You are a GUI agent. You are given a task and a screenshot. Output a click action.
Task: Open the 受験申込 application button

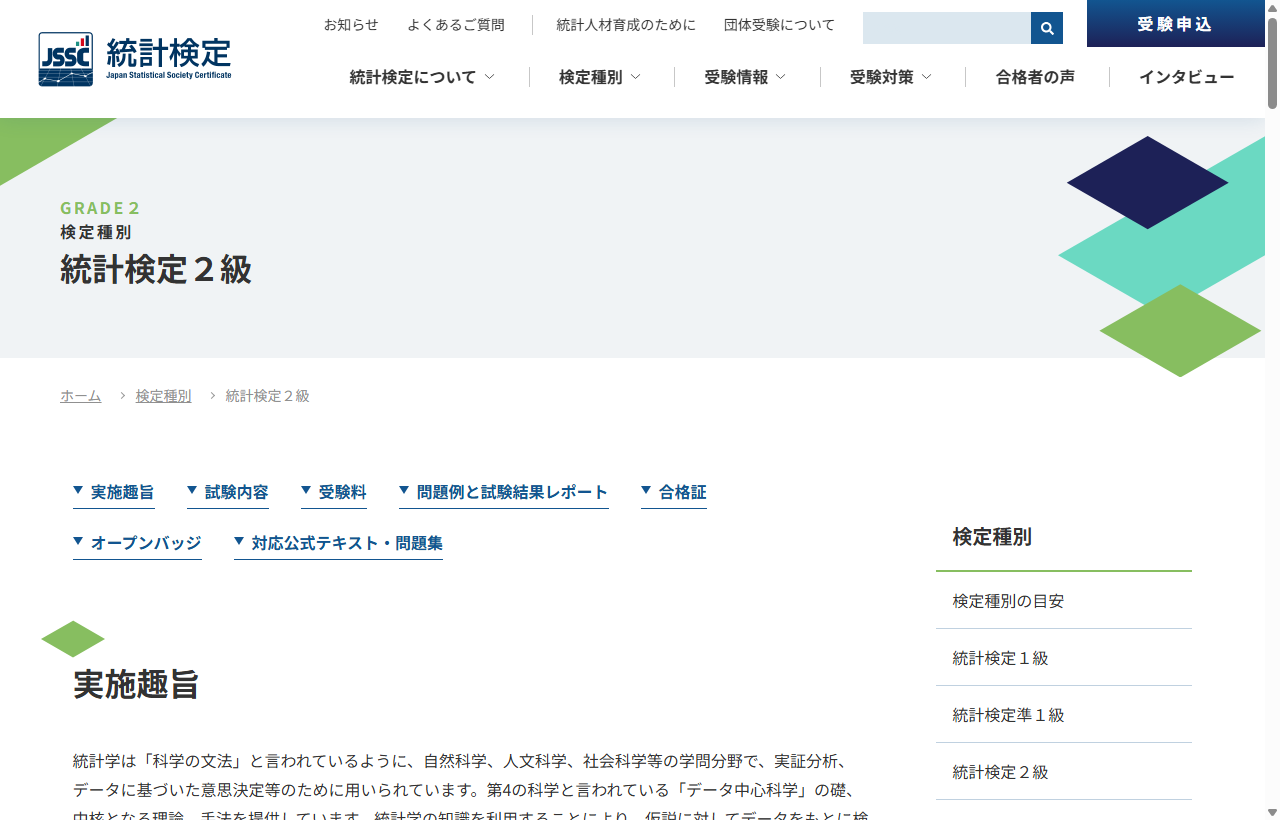coord(1176,24)
